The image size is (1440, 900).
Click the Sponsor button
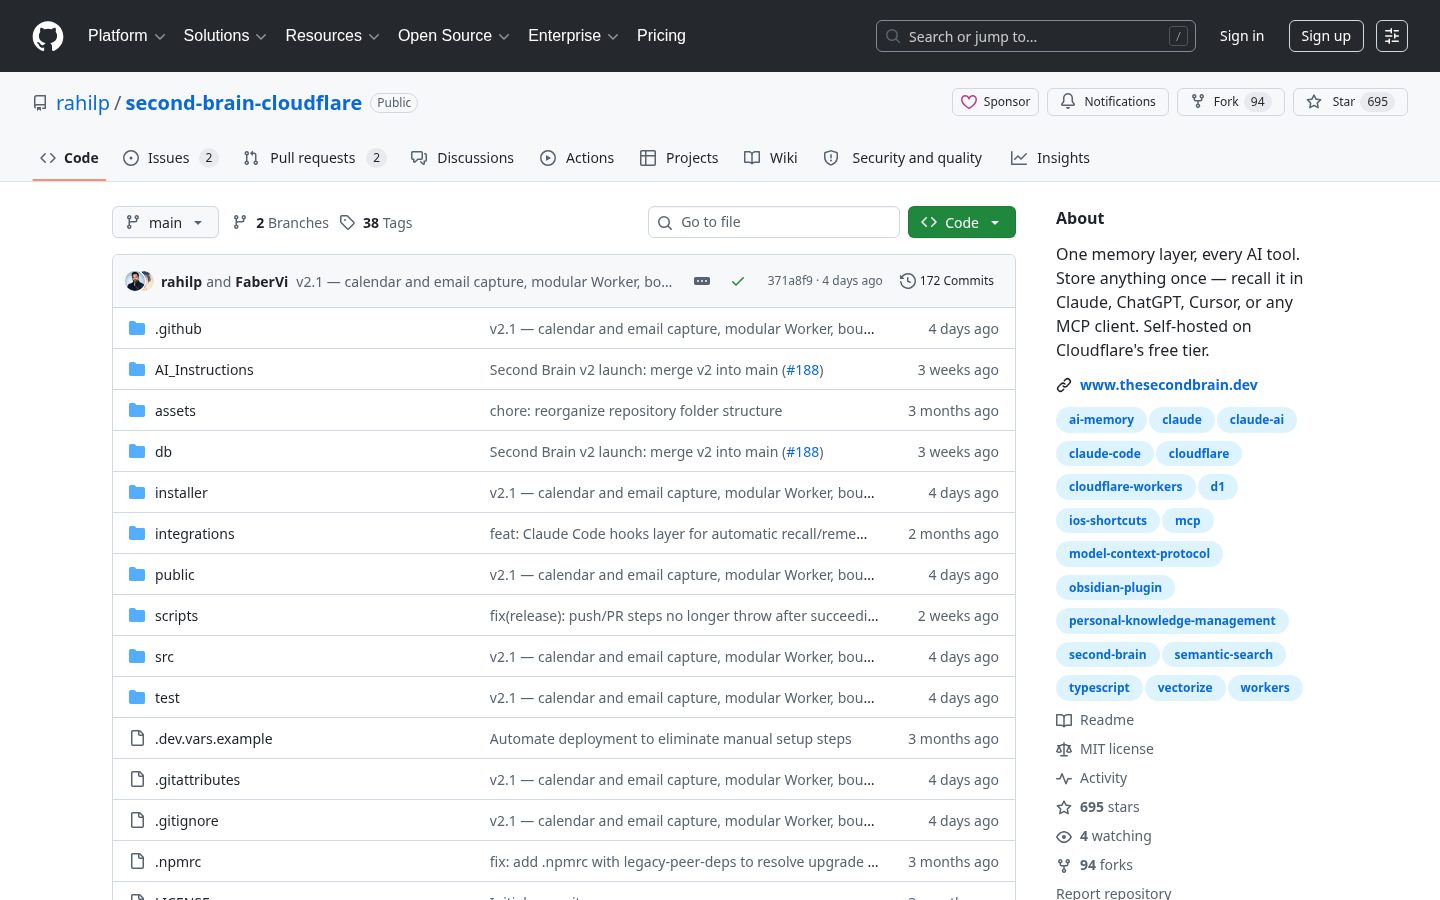(996, 102)
